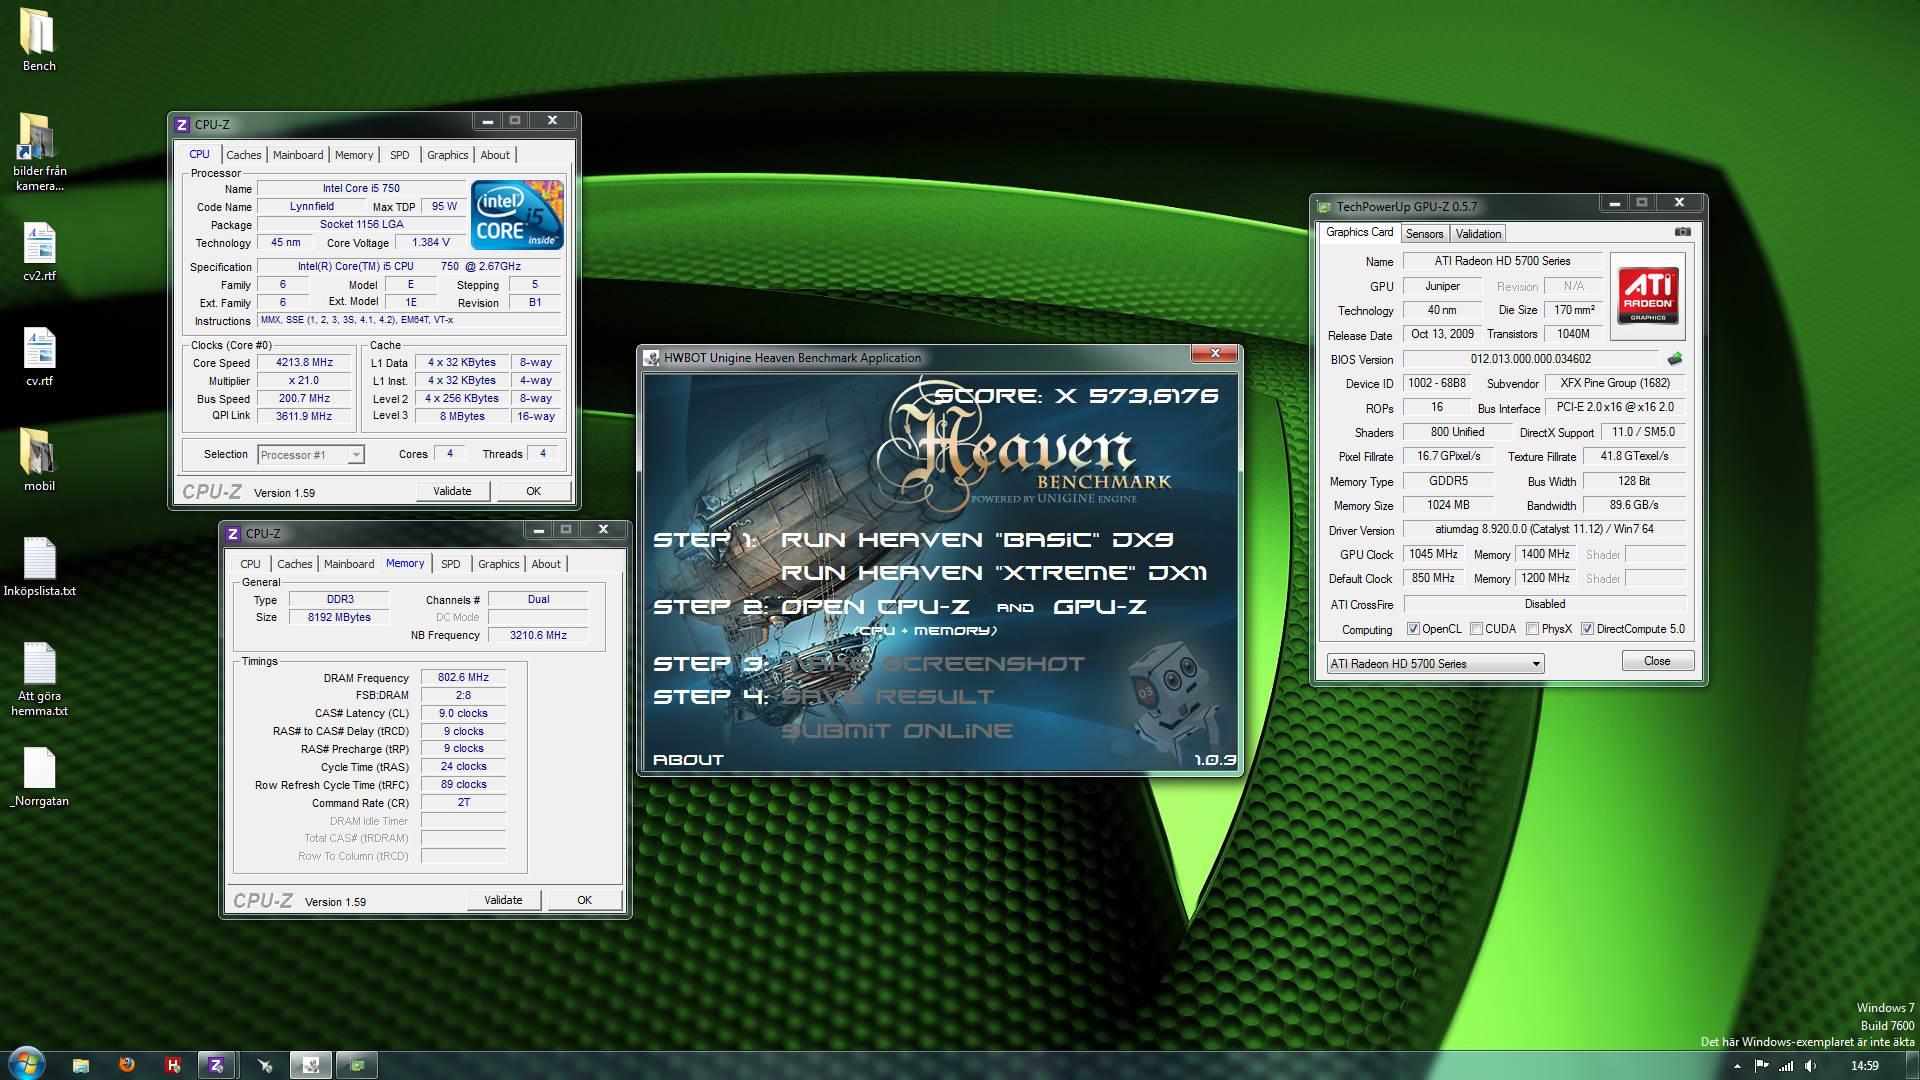Open ABOUT in Heaven benchmark window
This screenshot has width=1920, height=1080.
(688, 760)
